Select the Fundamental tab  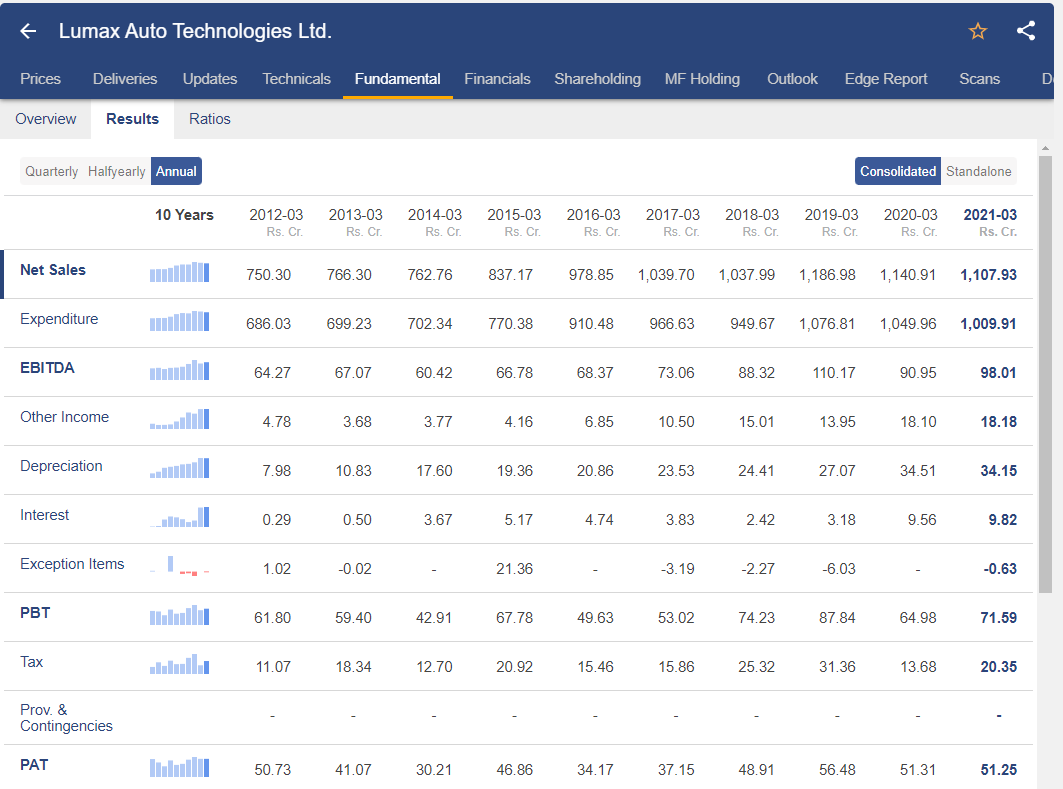[x=397, y=79]
